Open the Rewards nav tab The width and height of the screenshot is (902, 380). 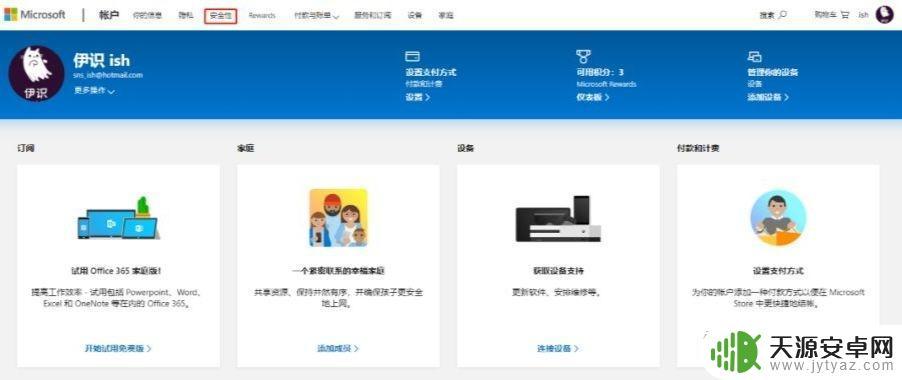tap(262, 16)
